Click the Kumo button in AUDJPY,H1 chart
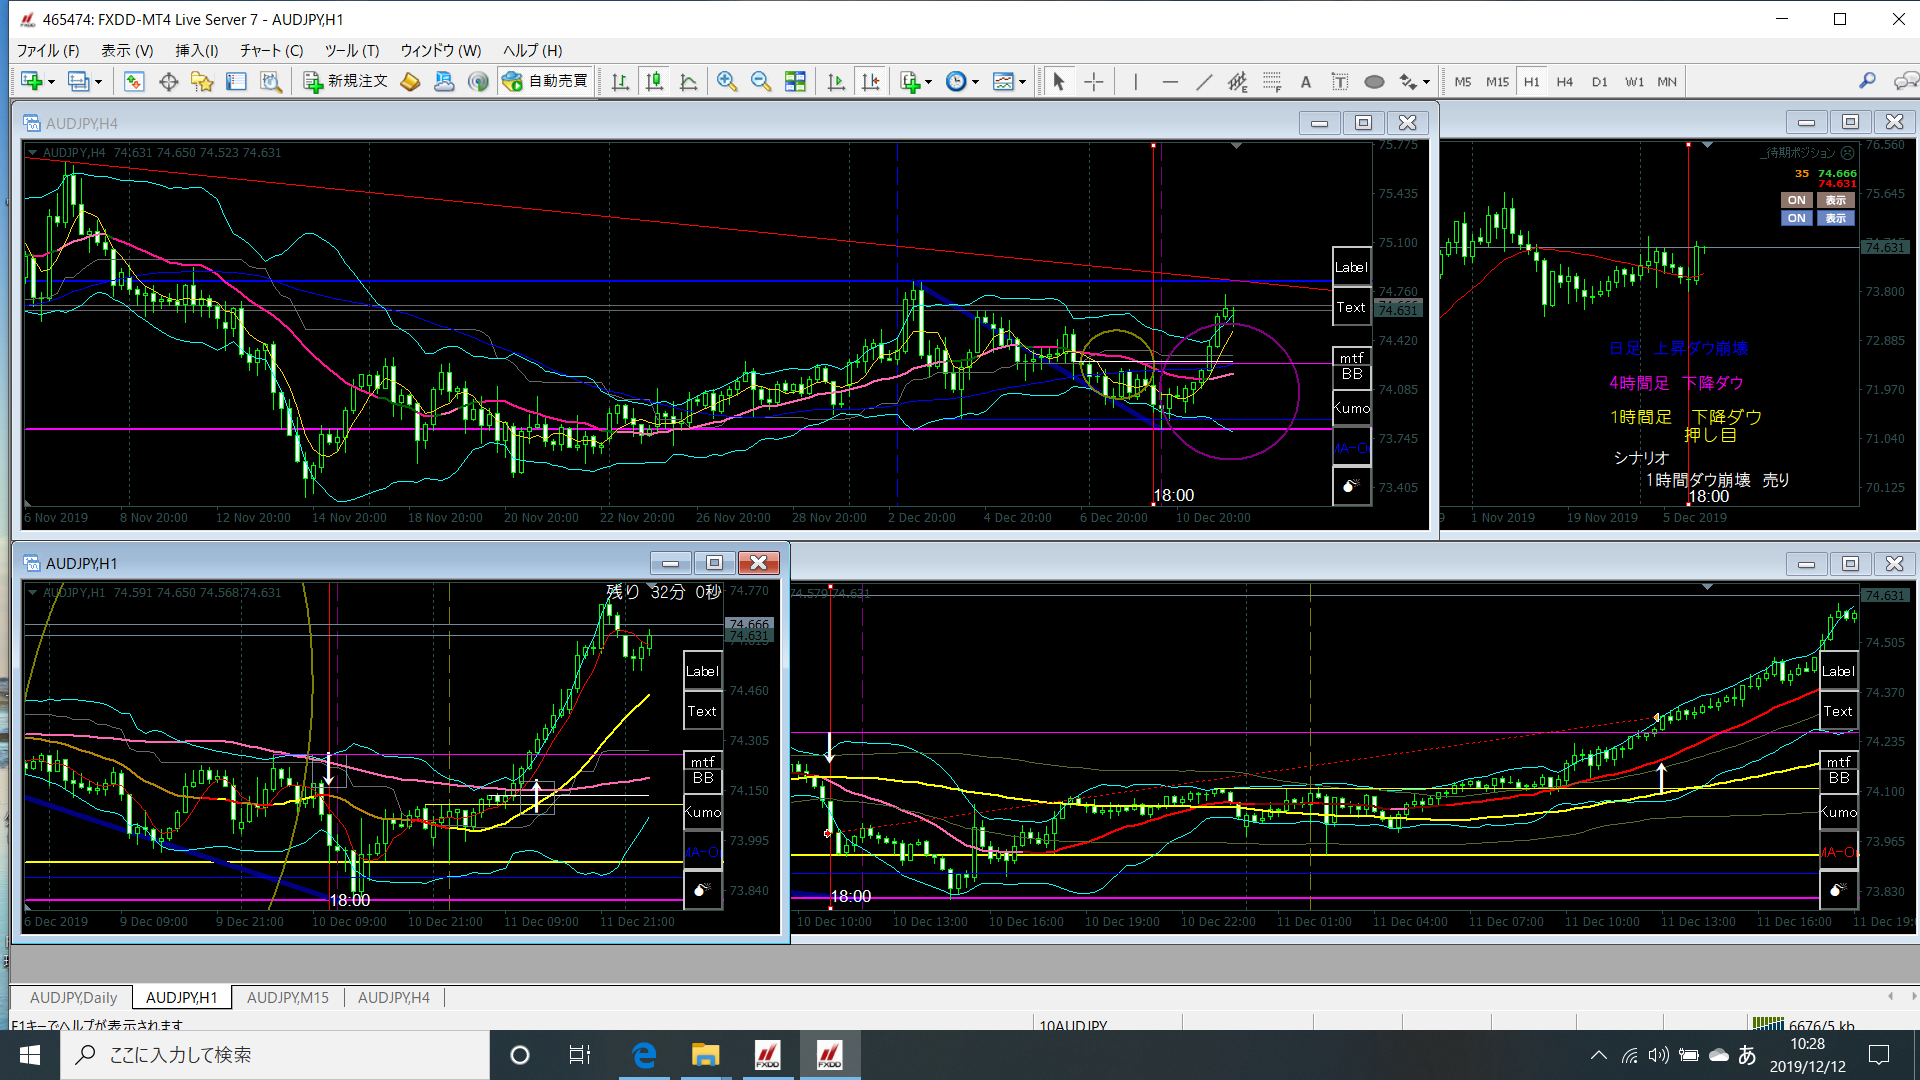This screenshot has height=1080, width=1920. [x=702, y=812]
